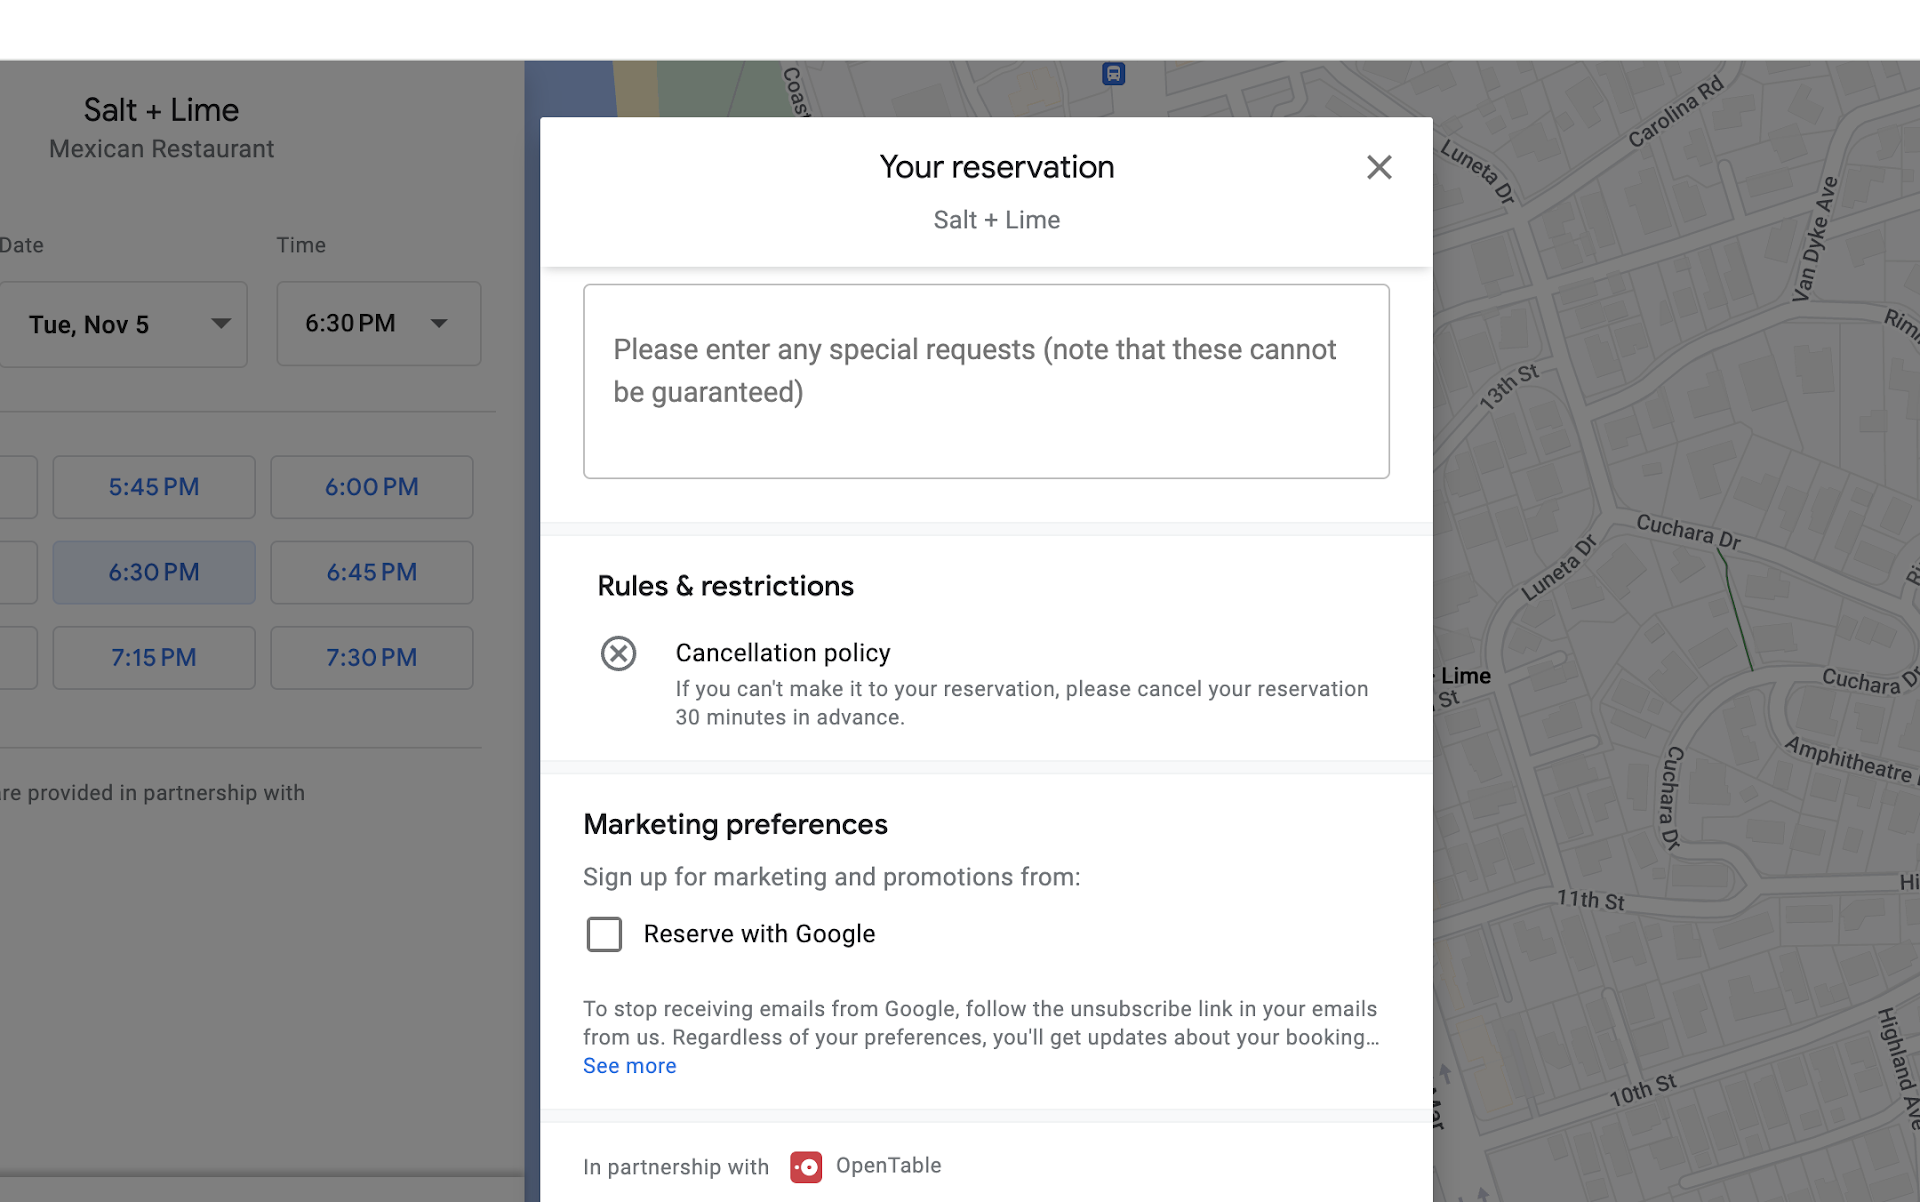
Task: Close the Your reservation dialog
Action: coord(1378,167)
